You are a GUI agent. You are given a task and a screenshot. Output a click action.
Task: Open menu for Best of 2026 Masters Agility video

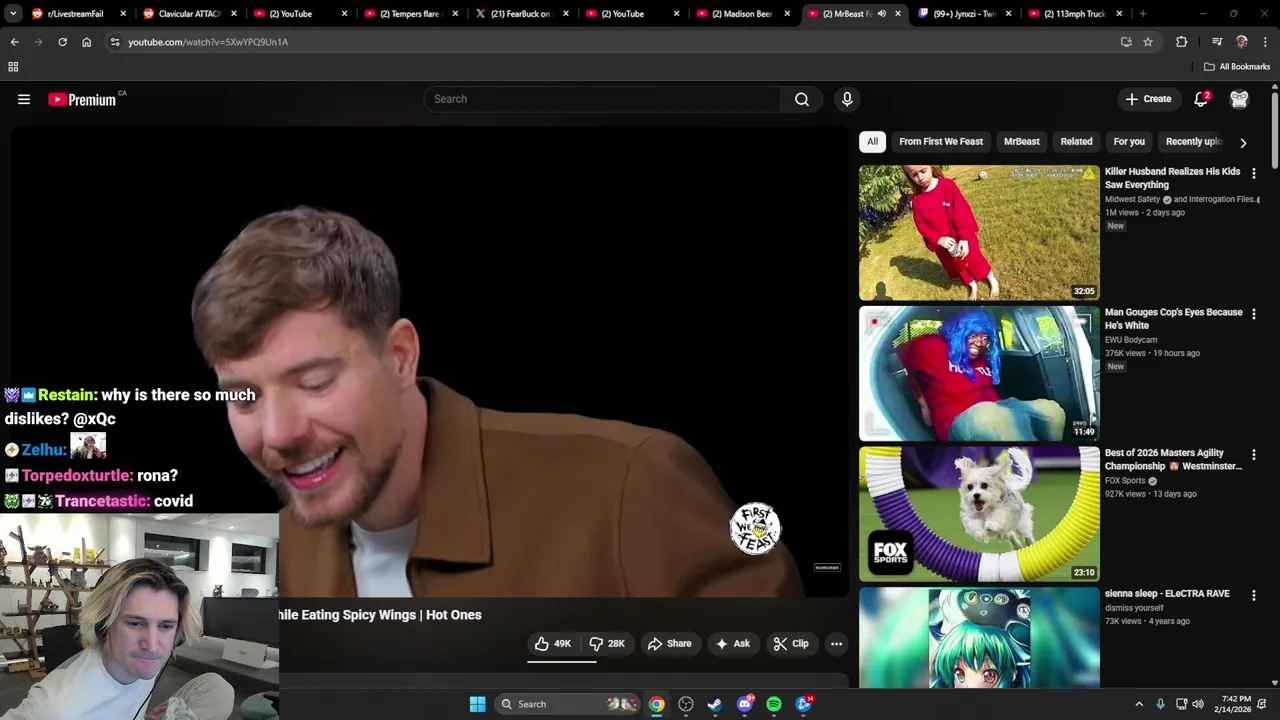point(1254,455)
